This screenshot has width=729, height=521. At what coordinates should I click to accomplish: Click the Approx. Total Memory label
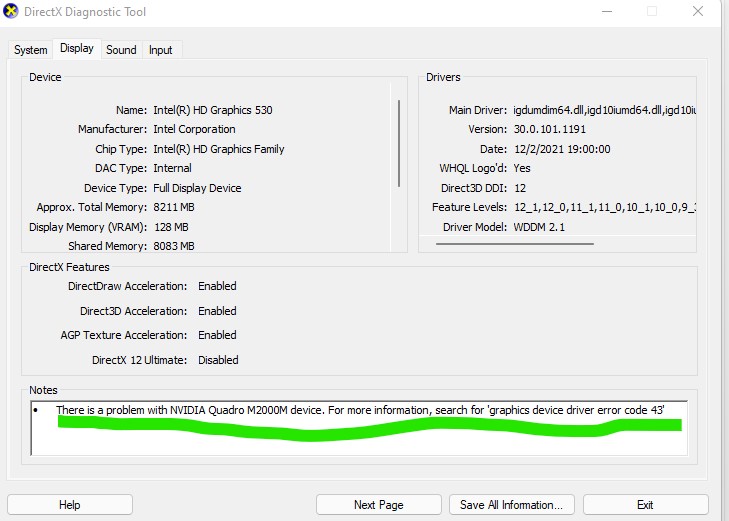pos(92,207)
